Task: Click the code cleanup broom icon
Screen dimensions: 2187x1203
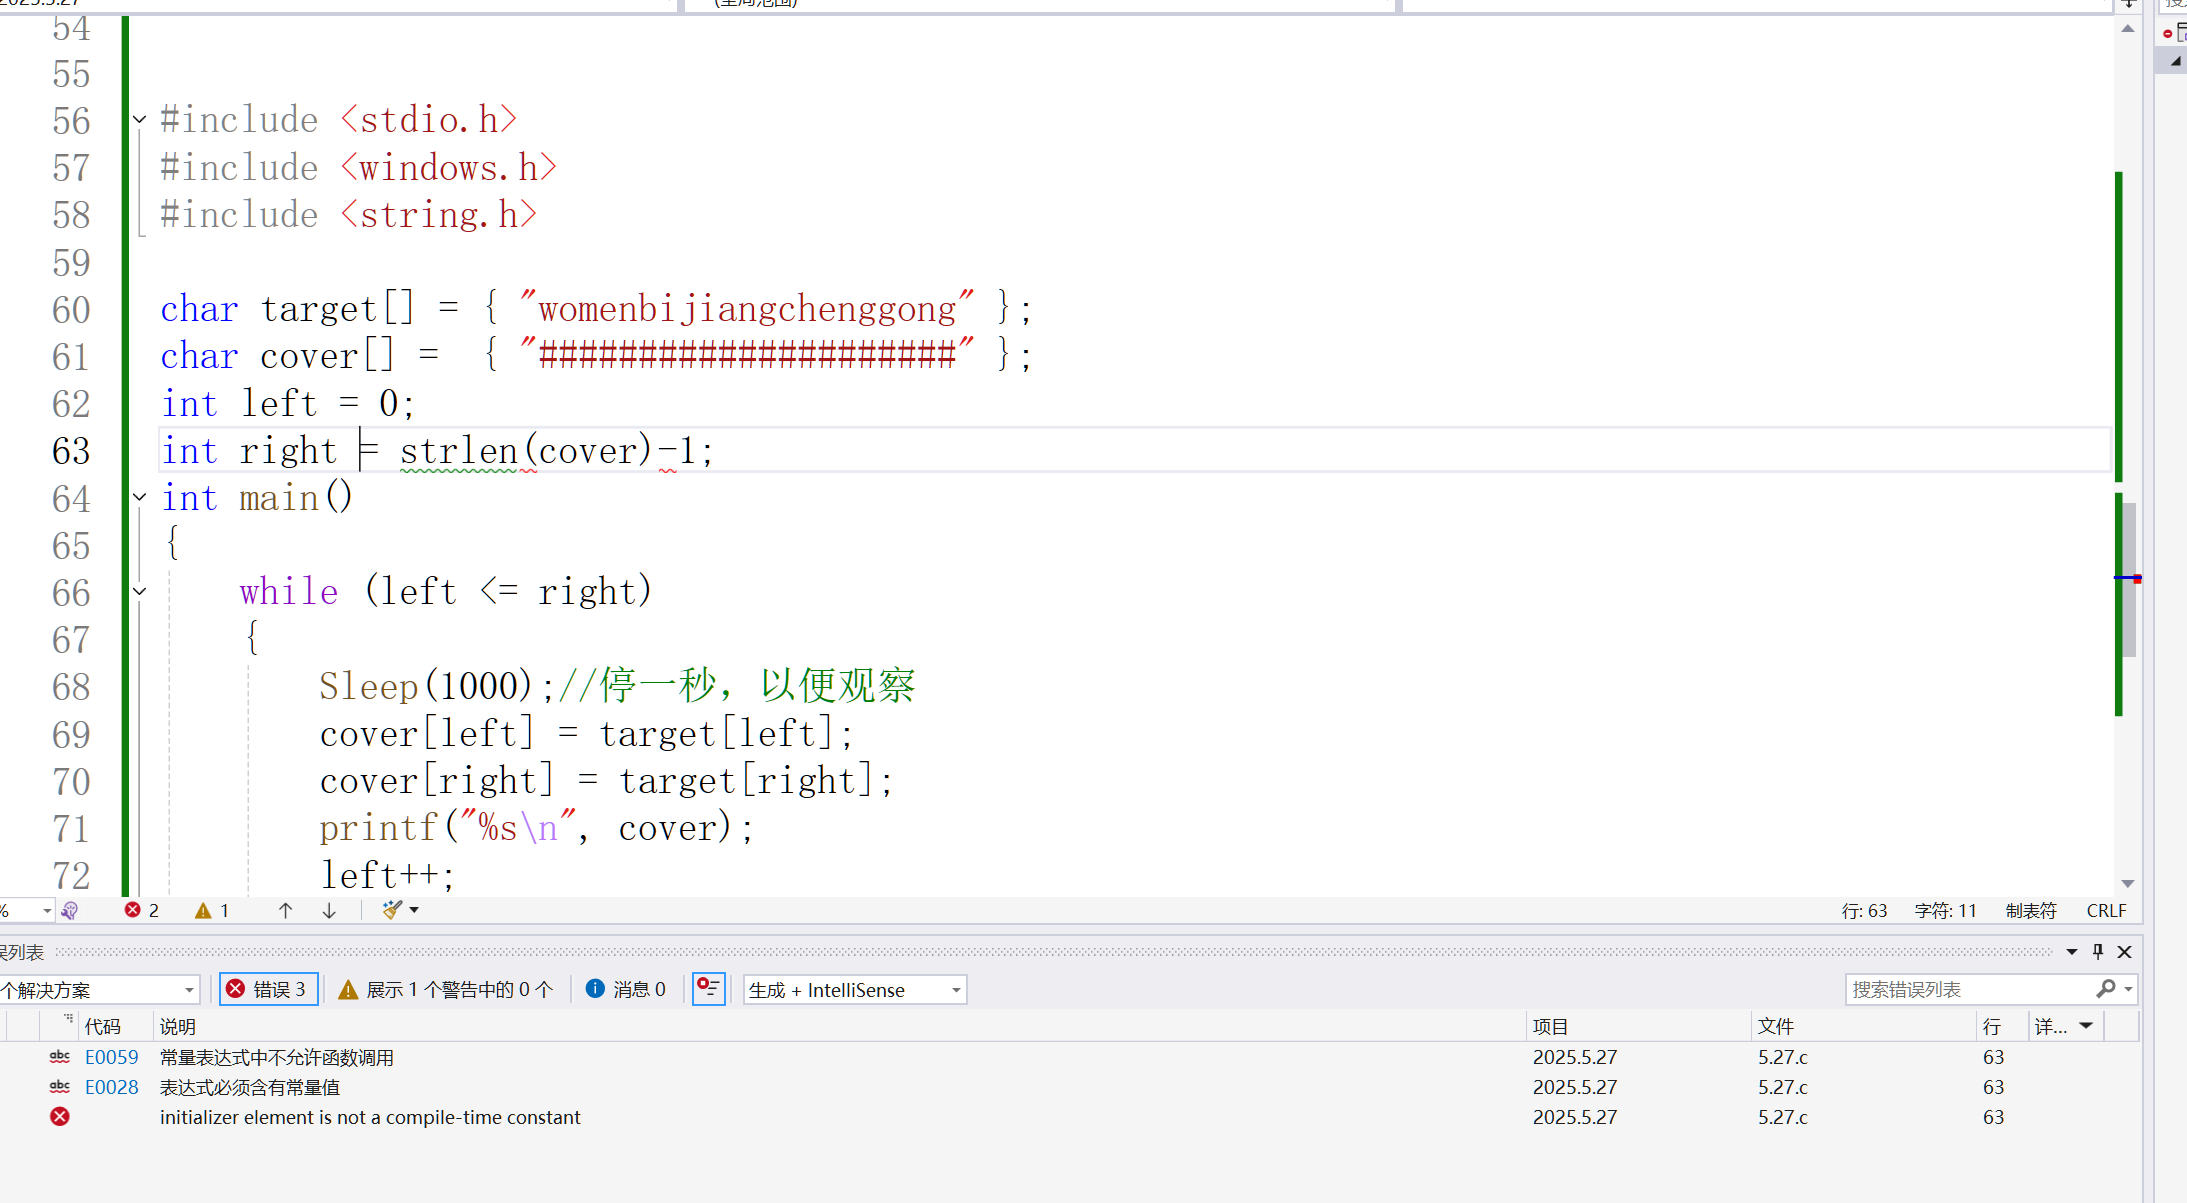Action: [x=393, y=910]
